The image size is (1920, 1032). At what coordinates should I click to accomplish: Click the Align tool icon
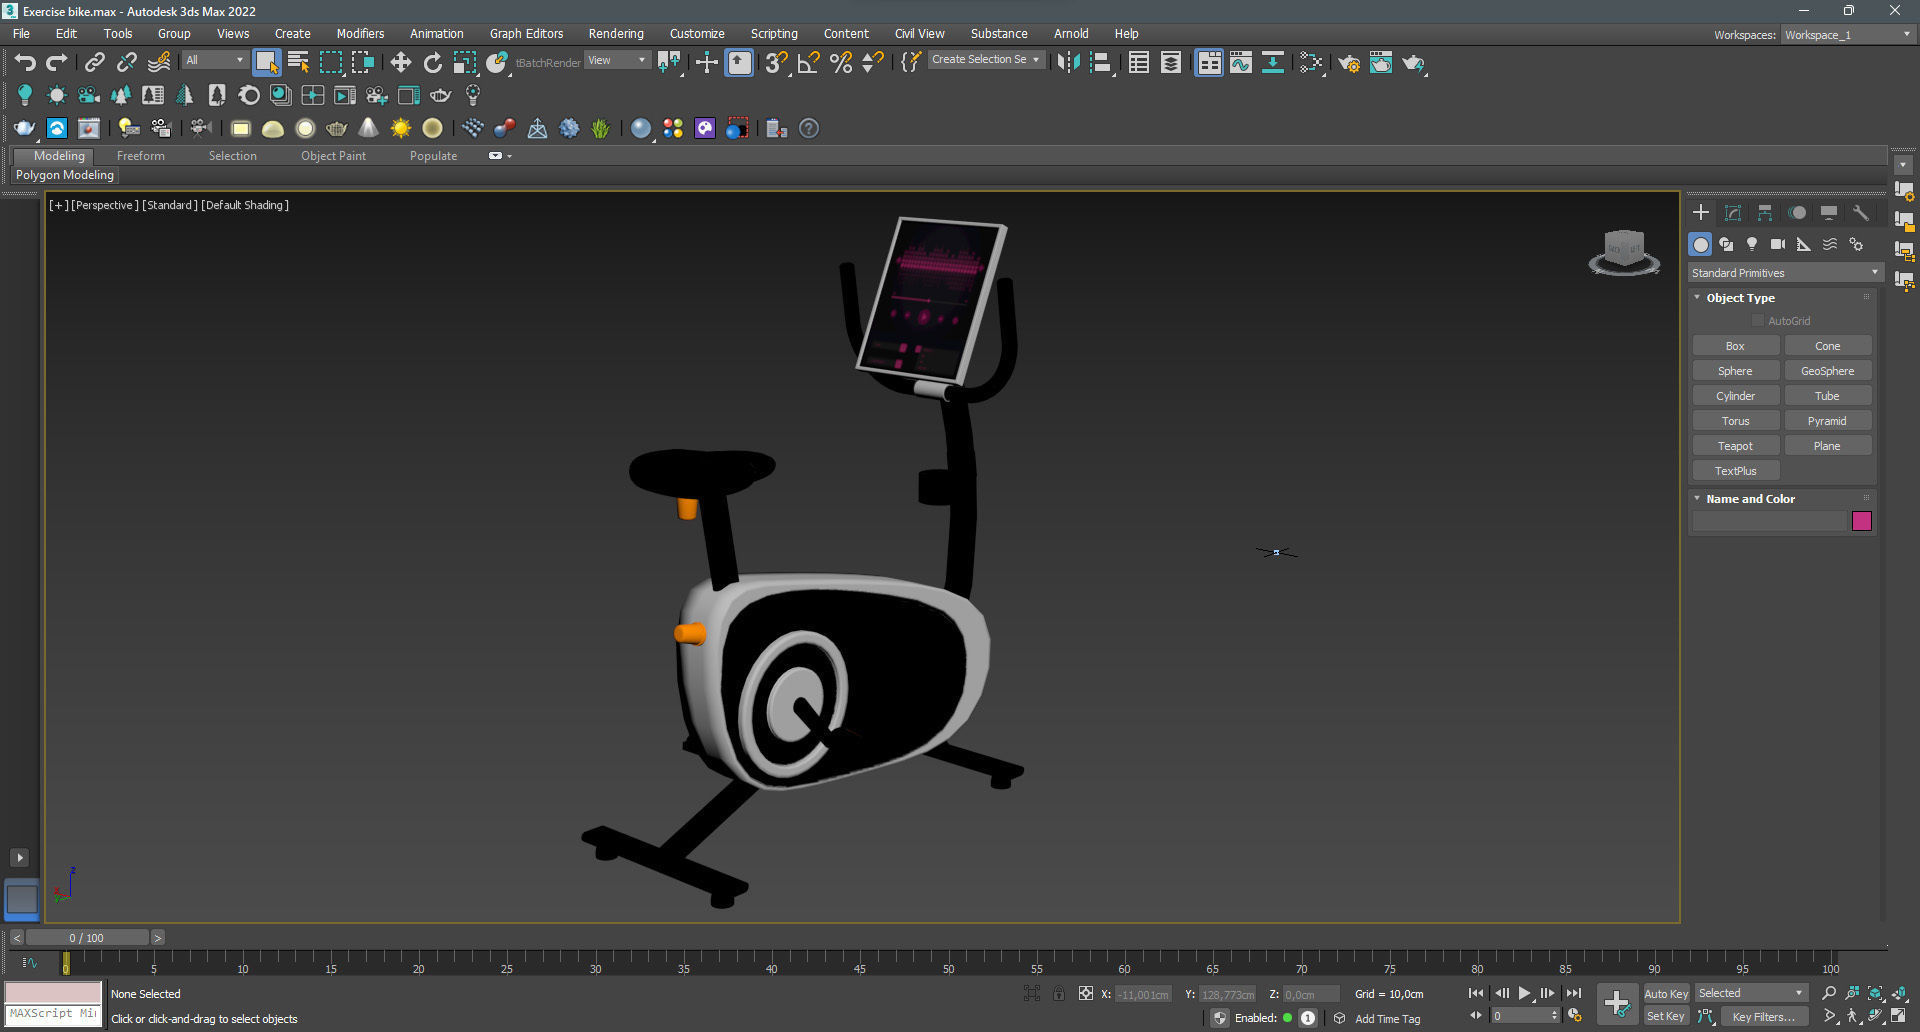click(x=1101, y=62)
